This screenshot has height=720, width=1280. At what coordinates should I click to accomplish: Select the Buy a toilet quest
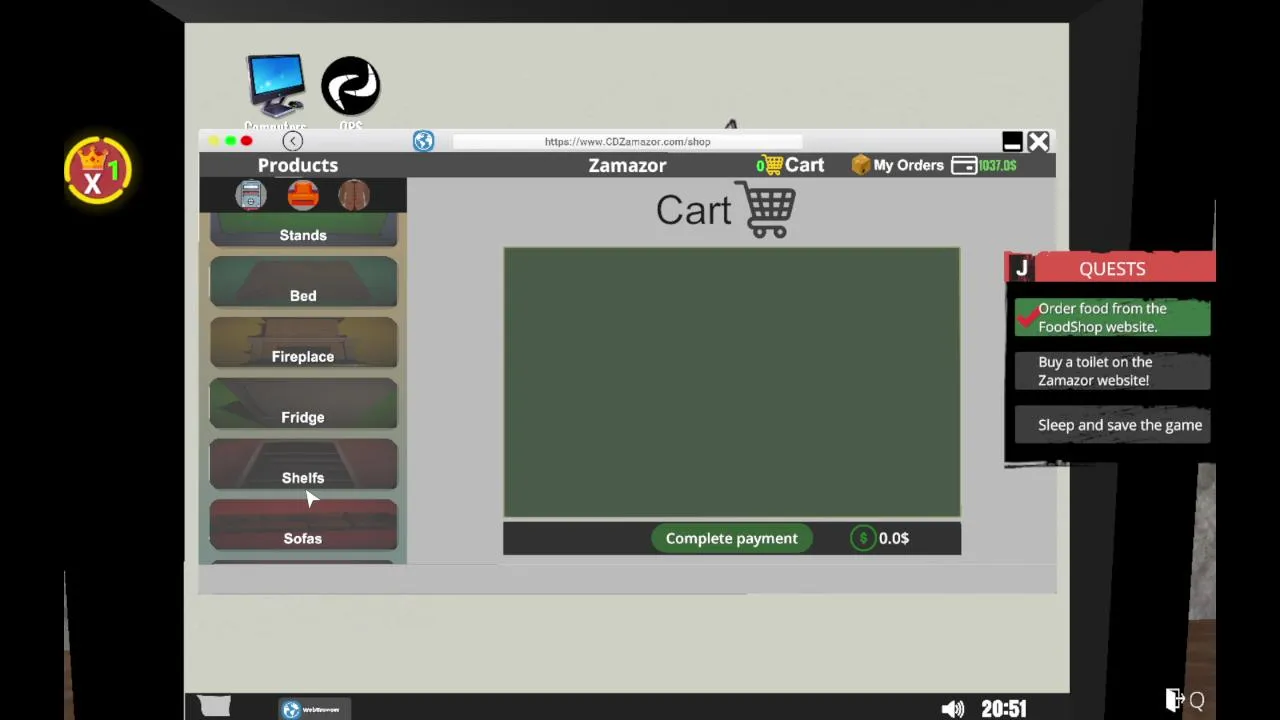click(x=1112, y=371)
